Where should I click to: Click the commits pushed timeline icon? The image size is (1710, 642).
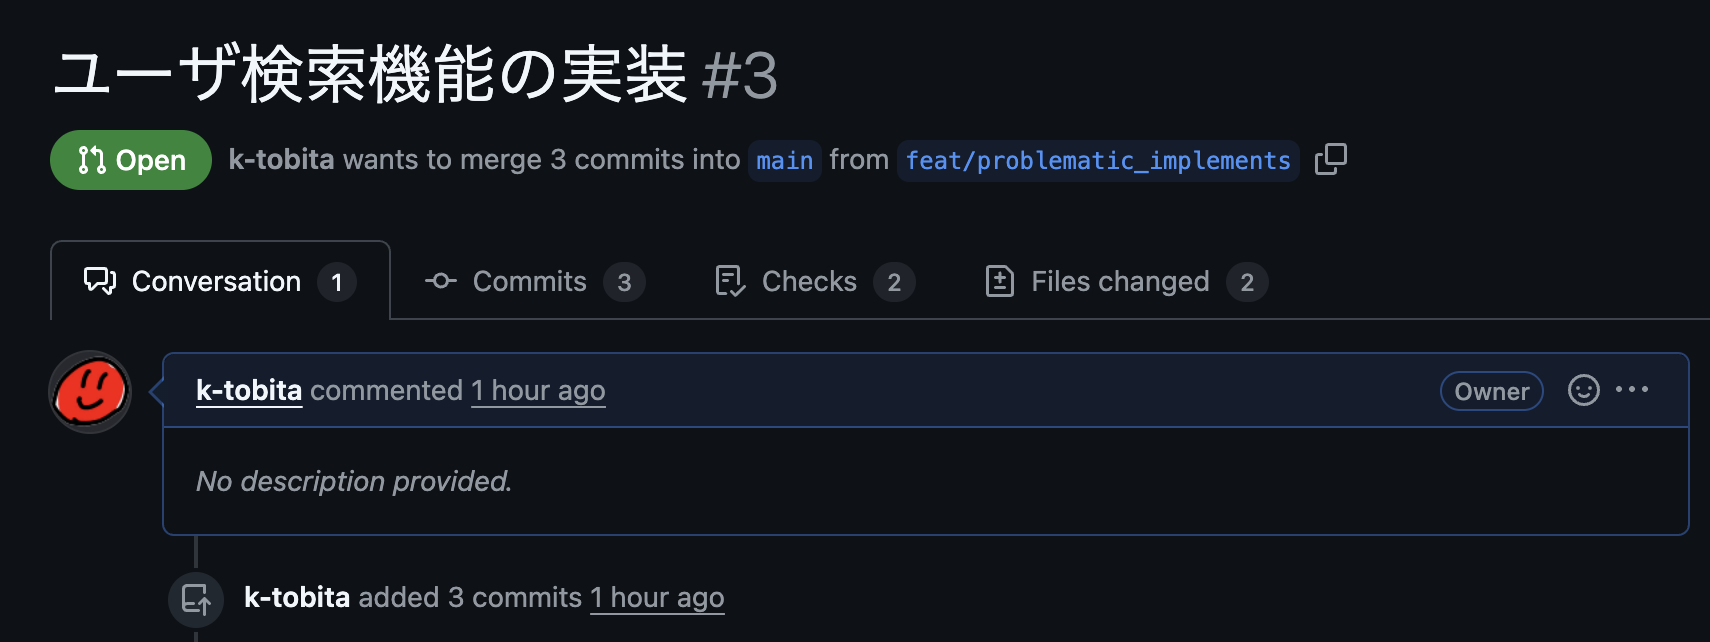coord(196,599)
